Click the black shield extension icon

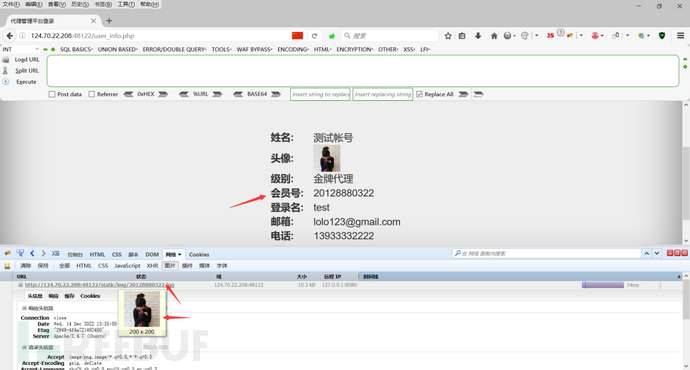[x=662, y=36]
